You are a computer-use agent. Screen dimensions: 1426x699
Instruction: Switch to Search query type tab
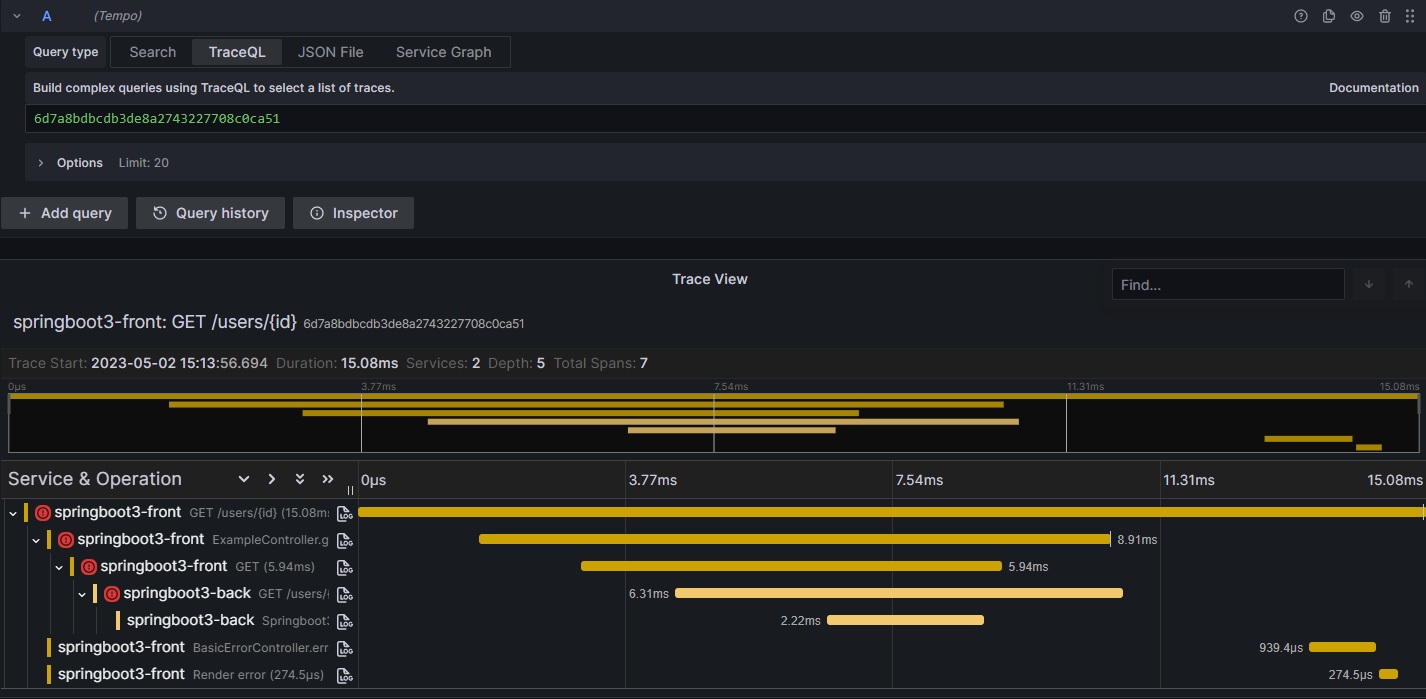tap(153, 52)
